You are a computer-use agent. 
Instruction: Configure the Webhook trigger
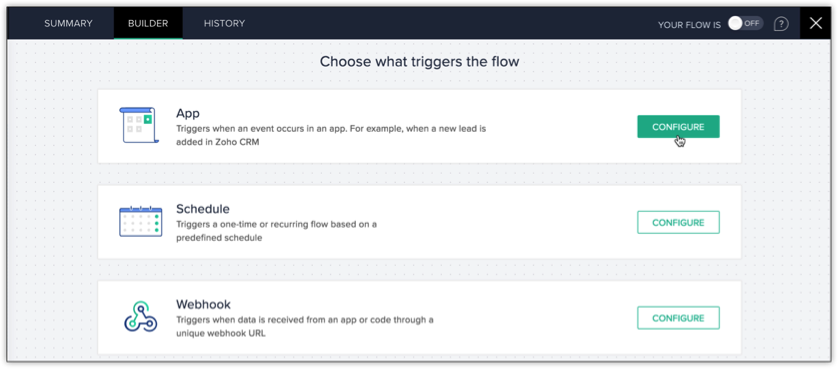click(x=678, y=318)
